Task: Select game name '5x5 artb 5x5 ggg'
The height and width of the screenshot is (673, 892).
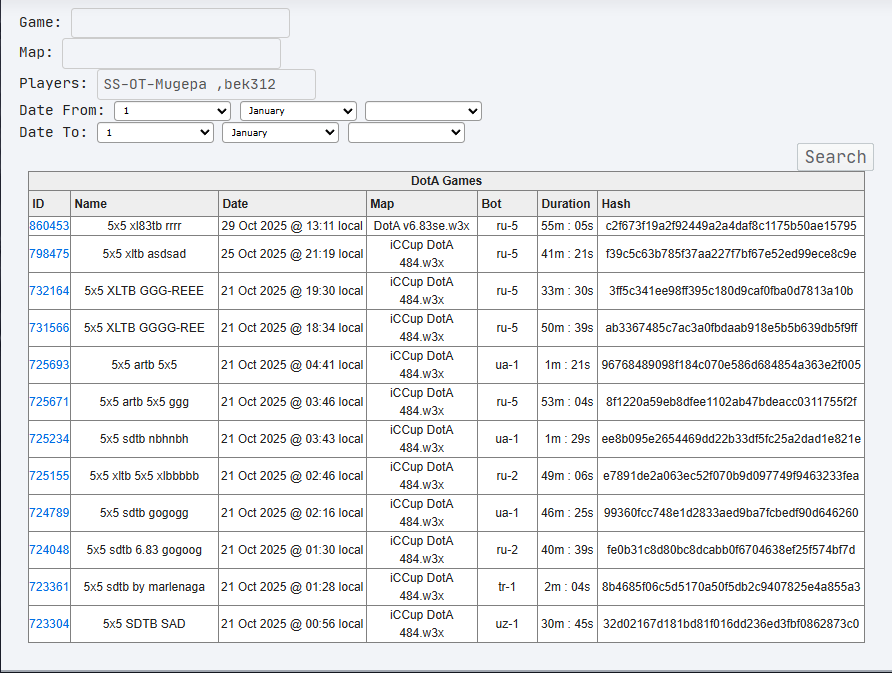Action: pos(144,402)
